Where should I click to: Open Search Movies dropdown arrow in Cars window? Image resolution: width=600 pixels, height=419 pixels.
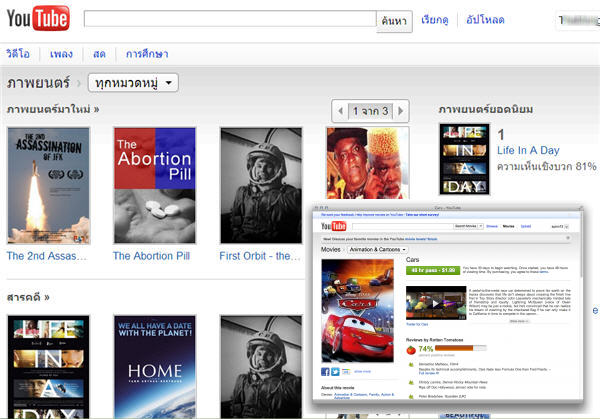(x=481, y=226)
